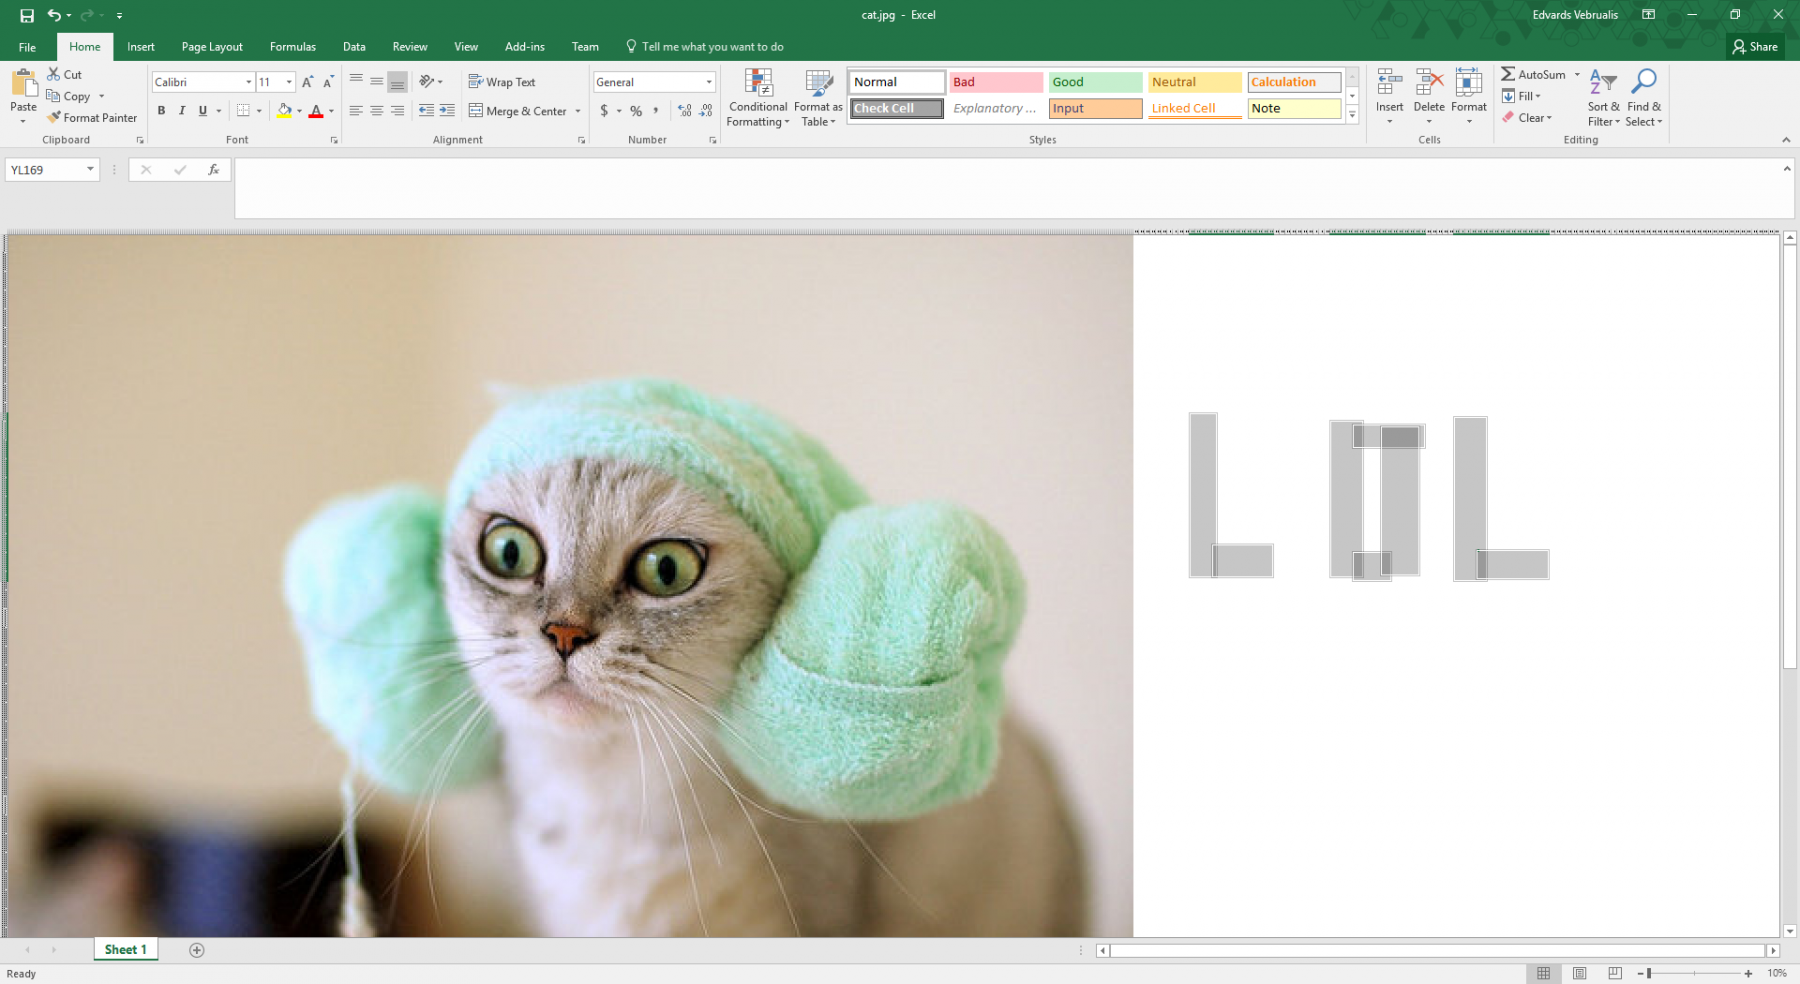The height and width of the screenshot is (984, 1800).
Task: Apply Comma Style format
Action: pyautogui.click(x=656, y=111)
